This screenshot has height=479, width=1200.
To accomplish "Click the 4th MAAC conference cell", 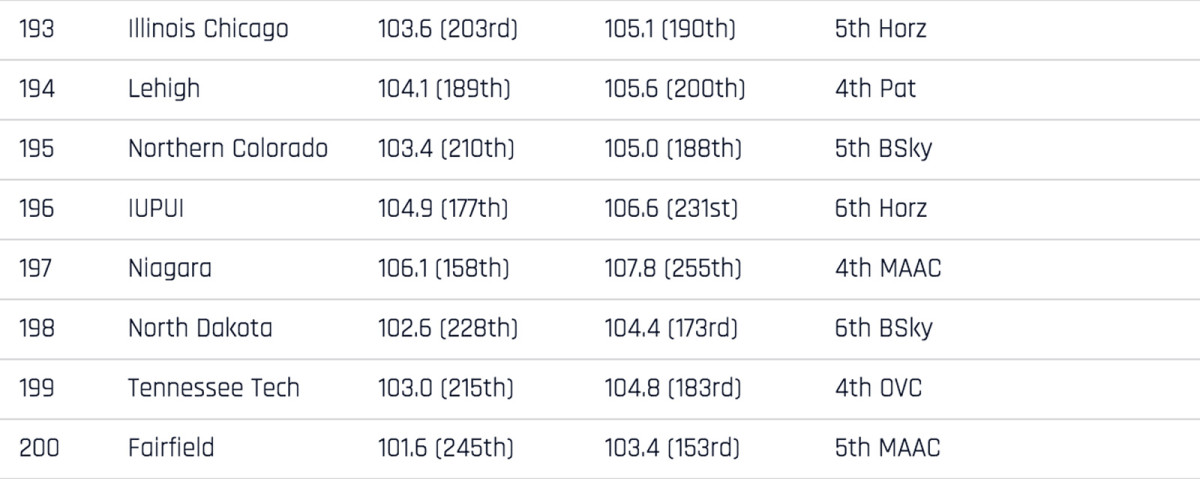I will [x=888, y=268].
